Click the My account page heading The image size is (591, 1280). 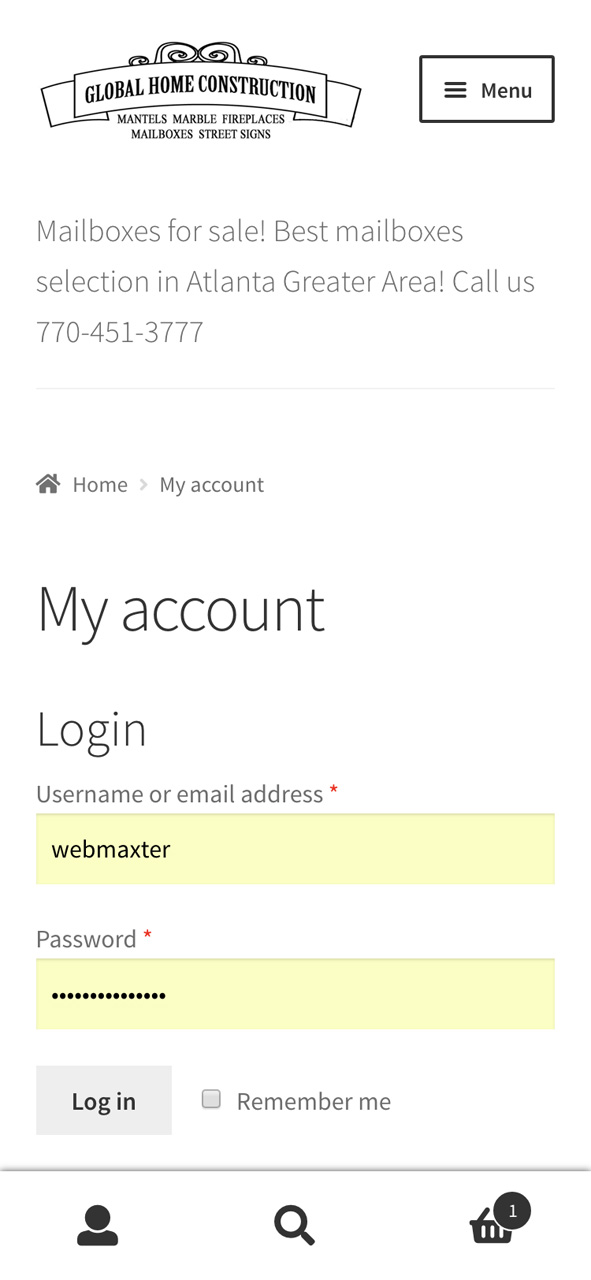click(x=181, y=608)
